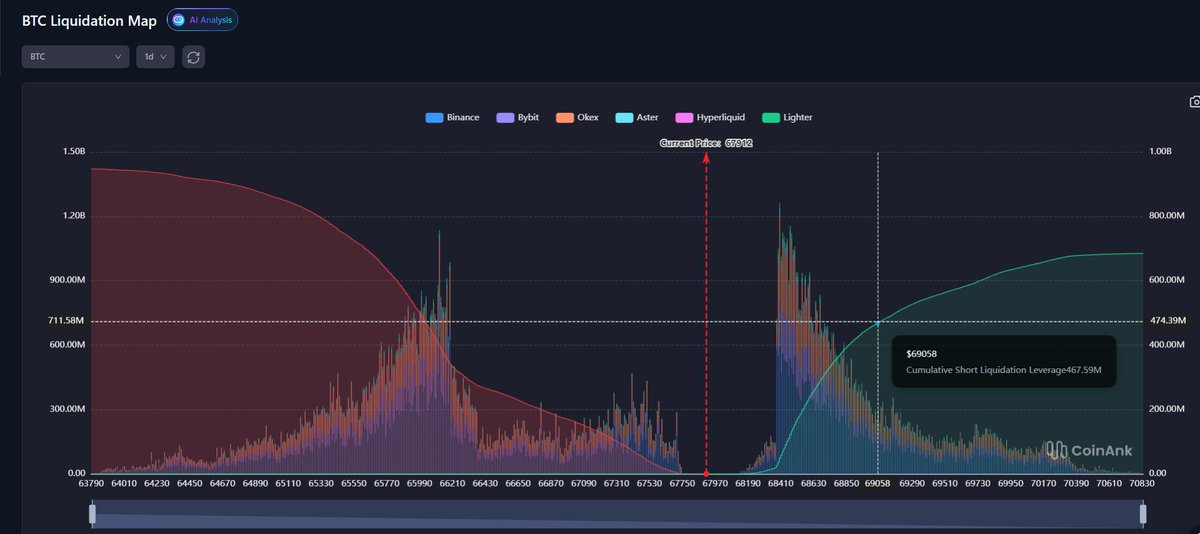
Task: Click the crosshair point on green curve
Action: tap(878, 323)
